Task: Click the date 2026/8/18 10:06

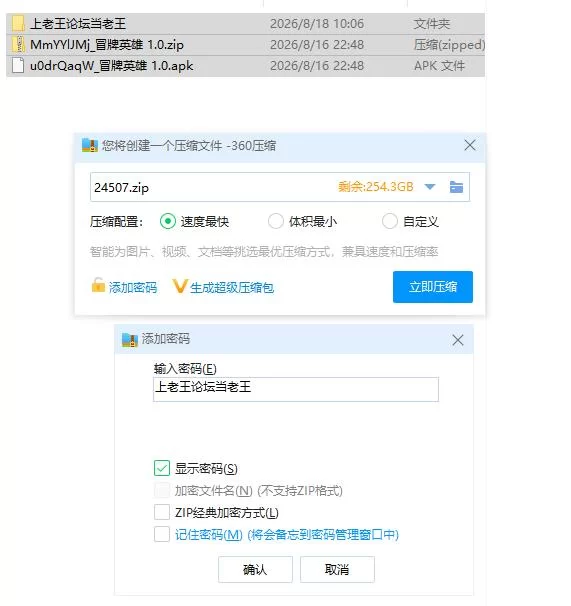Action: [x=317, y=24]
